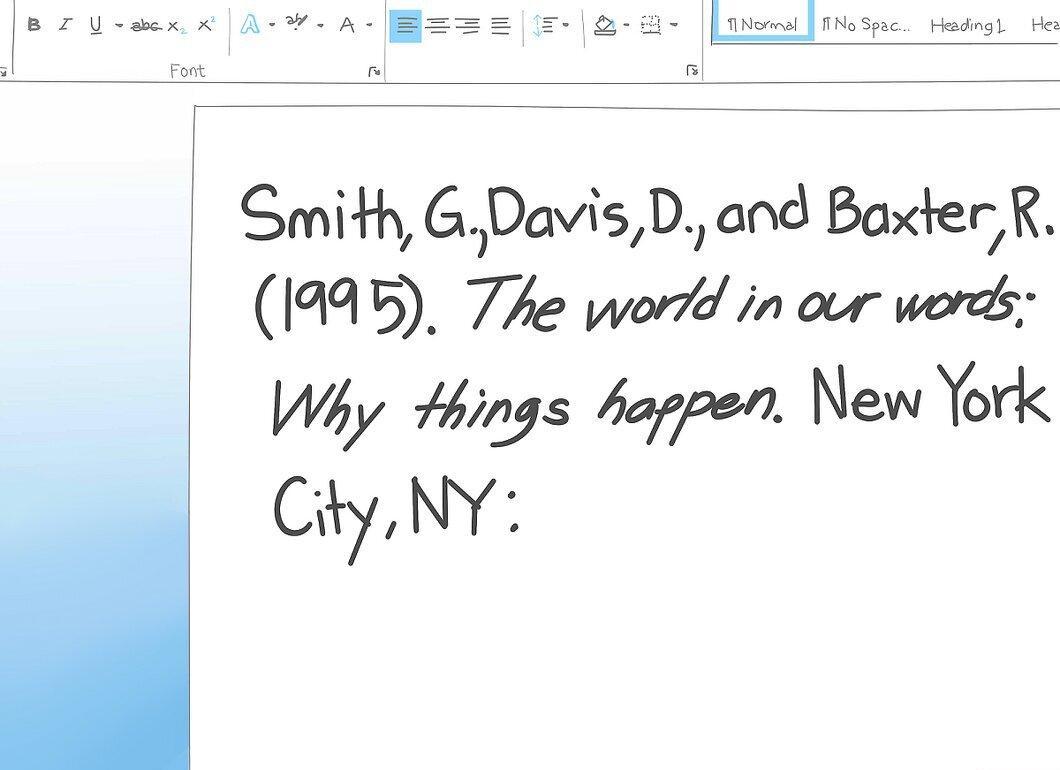This screenshot has width=1060, height=770.
Task: Open Text Effects letter A icon
Action: click(250, 25)
